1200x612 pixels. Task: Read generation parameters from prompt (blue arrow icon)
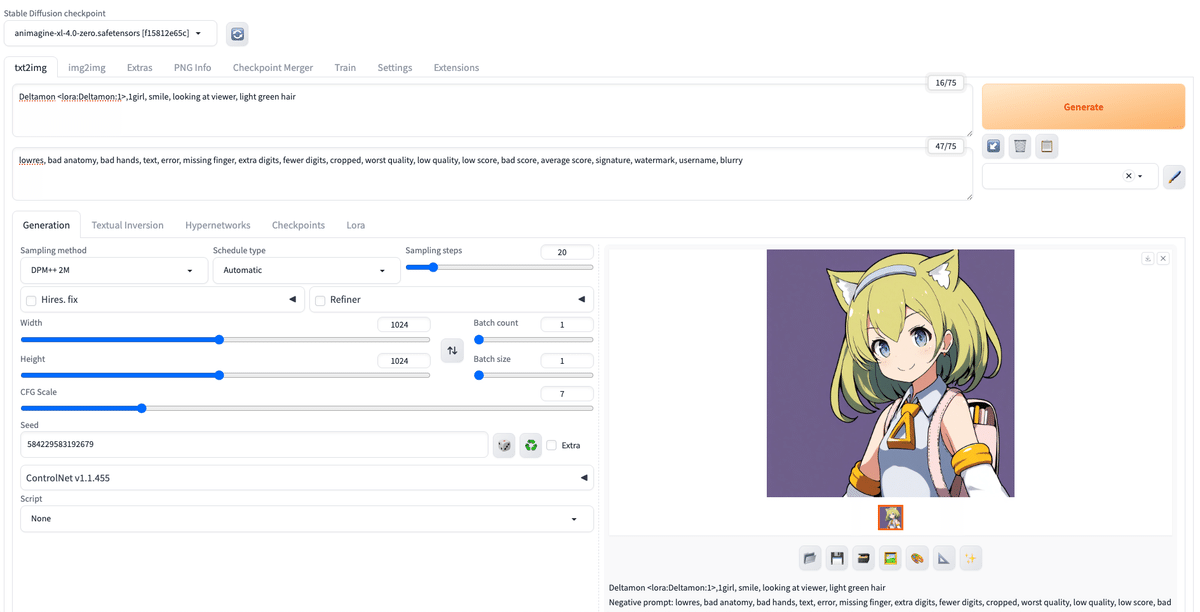(x=994, y=147)
